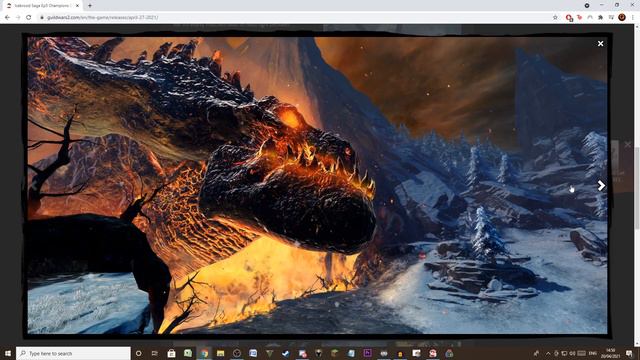
Task: Open a new browser tab
Action: (90, 6)
